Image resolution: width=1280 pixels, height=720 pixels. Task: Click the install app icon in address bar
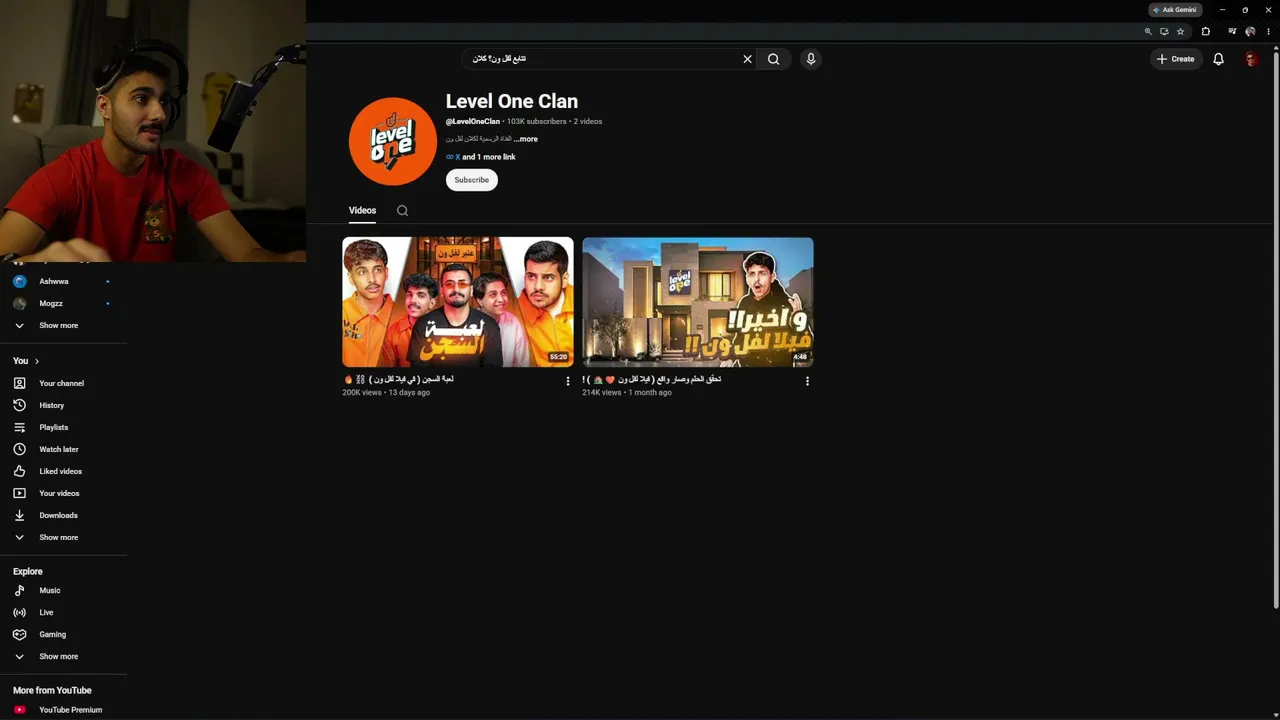(x=1164, y=32)
